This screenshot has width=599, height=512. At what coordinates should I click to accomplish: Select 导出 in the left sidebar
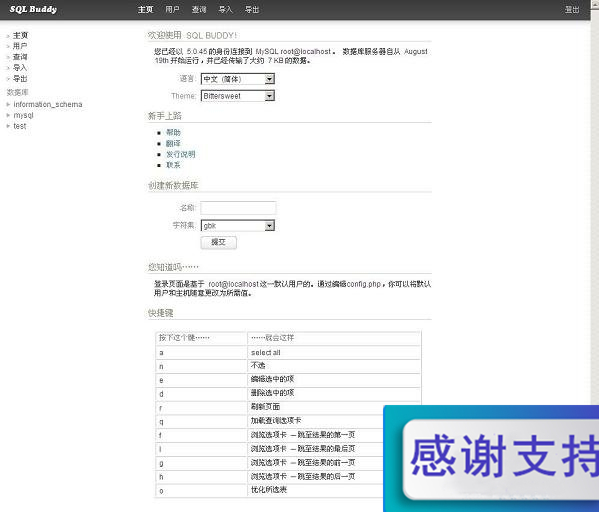coord(20,79)
